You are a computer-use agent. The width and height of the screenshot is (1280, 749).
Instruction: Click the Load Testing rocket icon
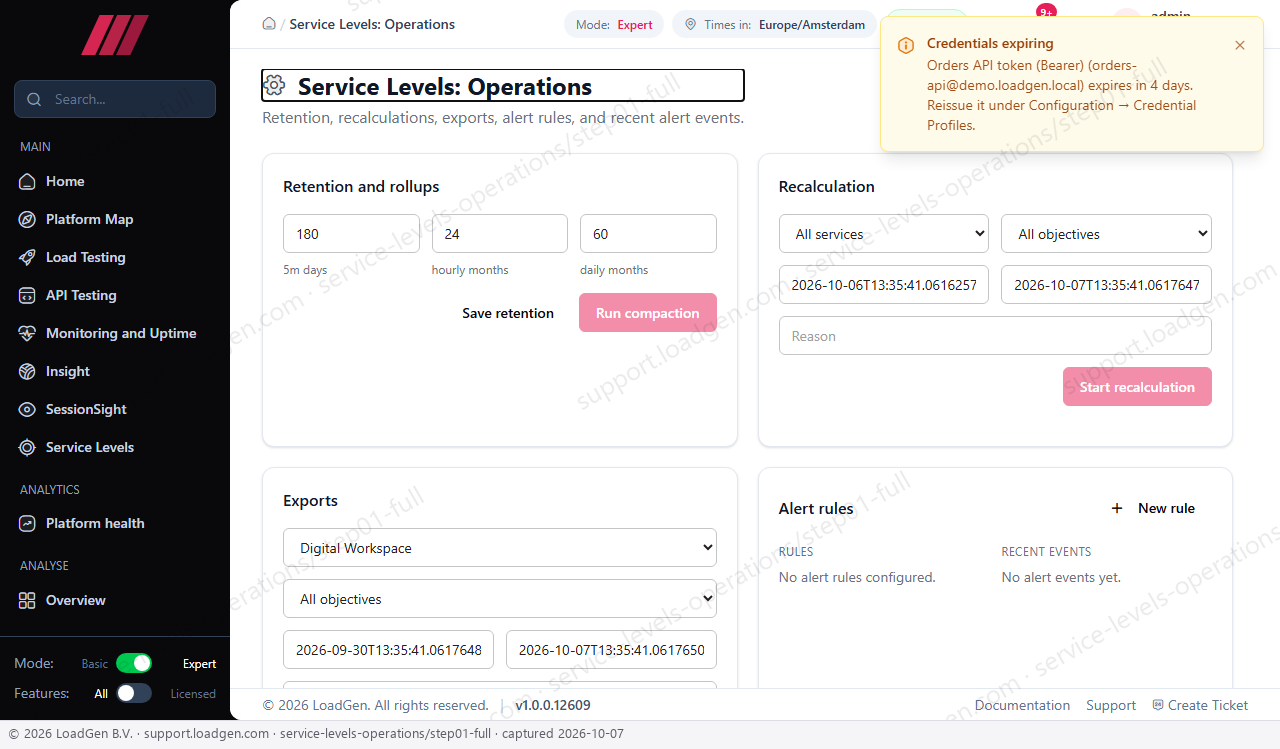pyautogui.click(x=27, y=257)
